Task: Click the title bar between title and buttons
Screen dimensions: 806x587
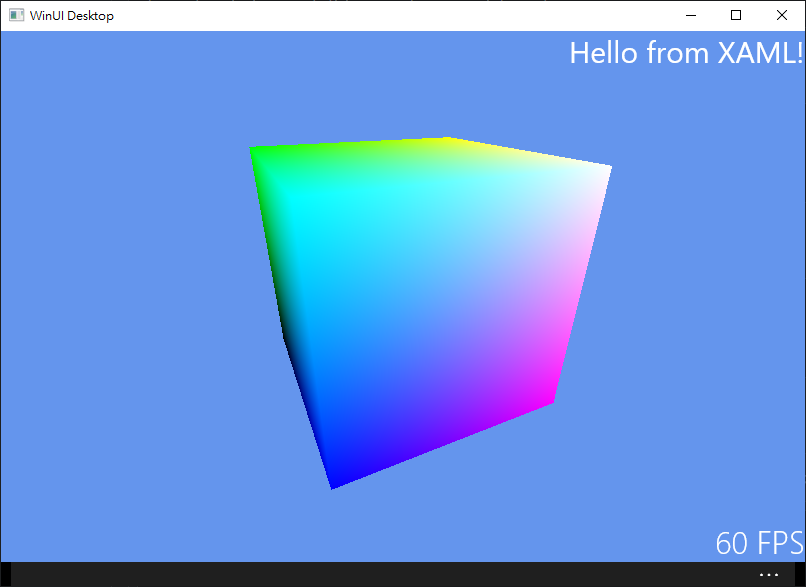Action: click(x=400, y=15)
